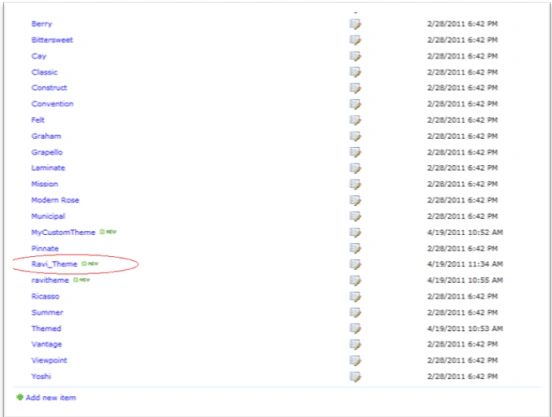552x417 pixels.
Task: Click the modified date in Mission row
Action: click(x=463, y=184)
